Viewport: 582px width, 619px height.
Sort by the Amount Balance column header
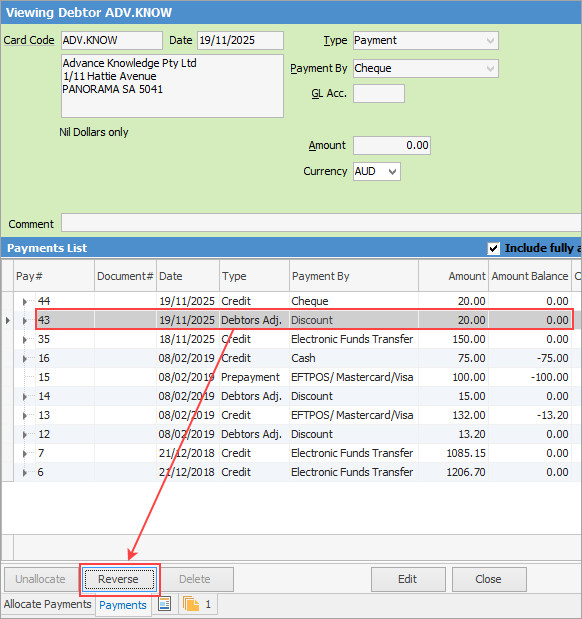(530, 276)
